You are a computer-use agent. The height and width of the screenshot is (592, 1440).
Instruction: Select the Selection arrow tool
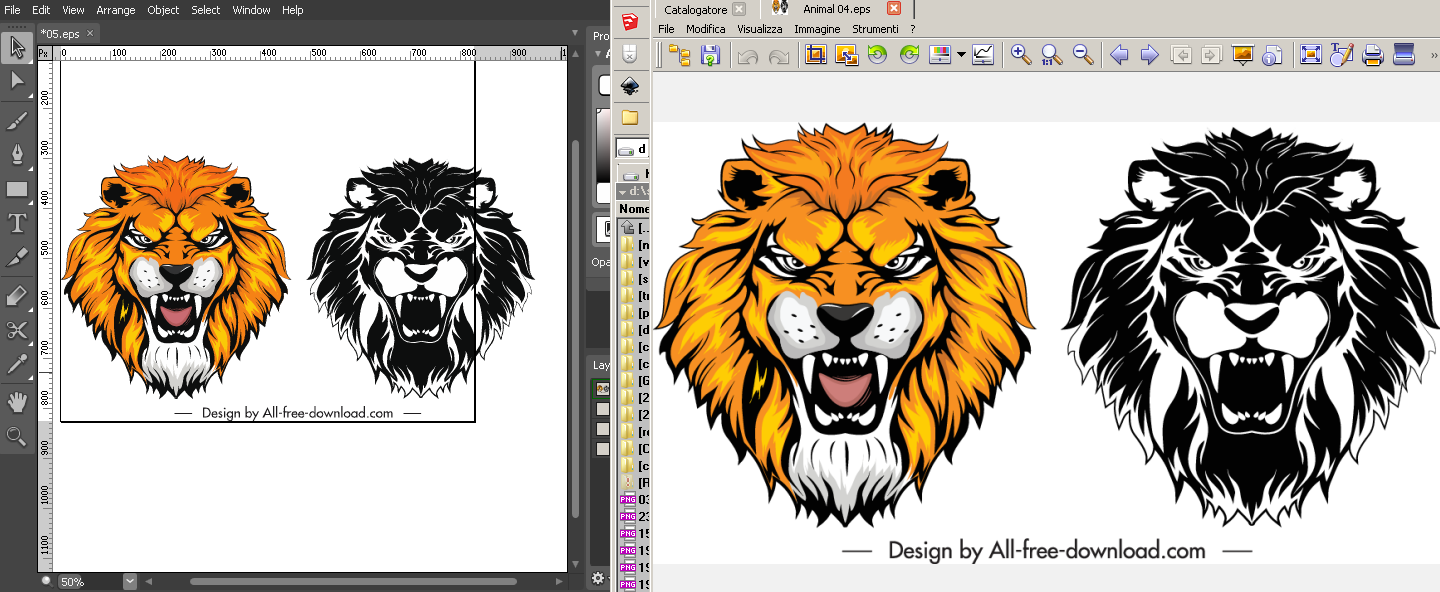coord(17,46)
